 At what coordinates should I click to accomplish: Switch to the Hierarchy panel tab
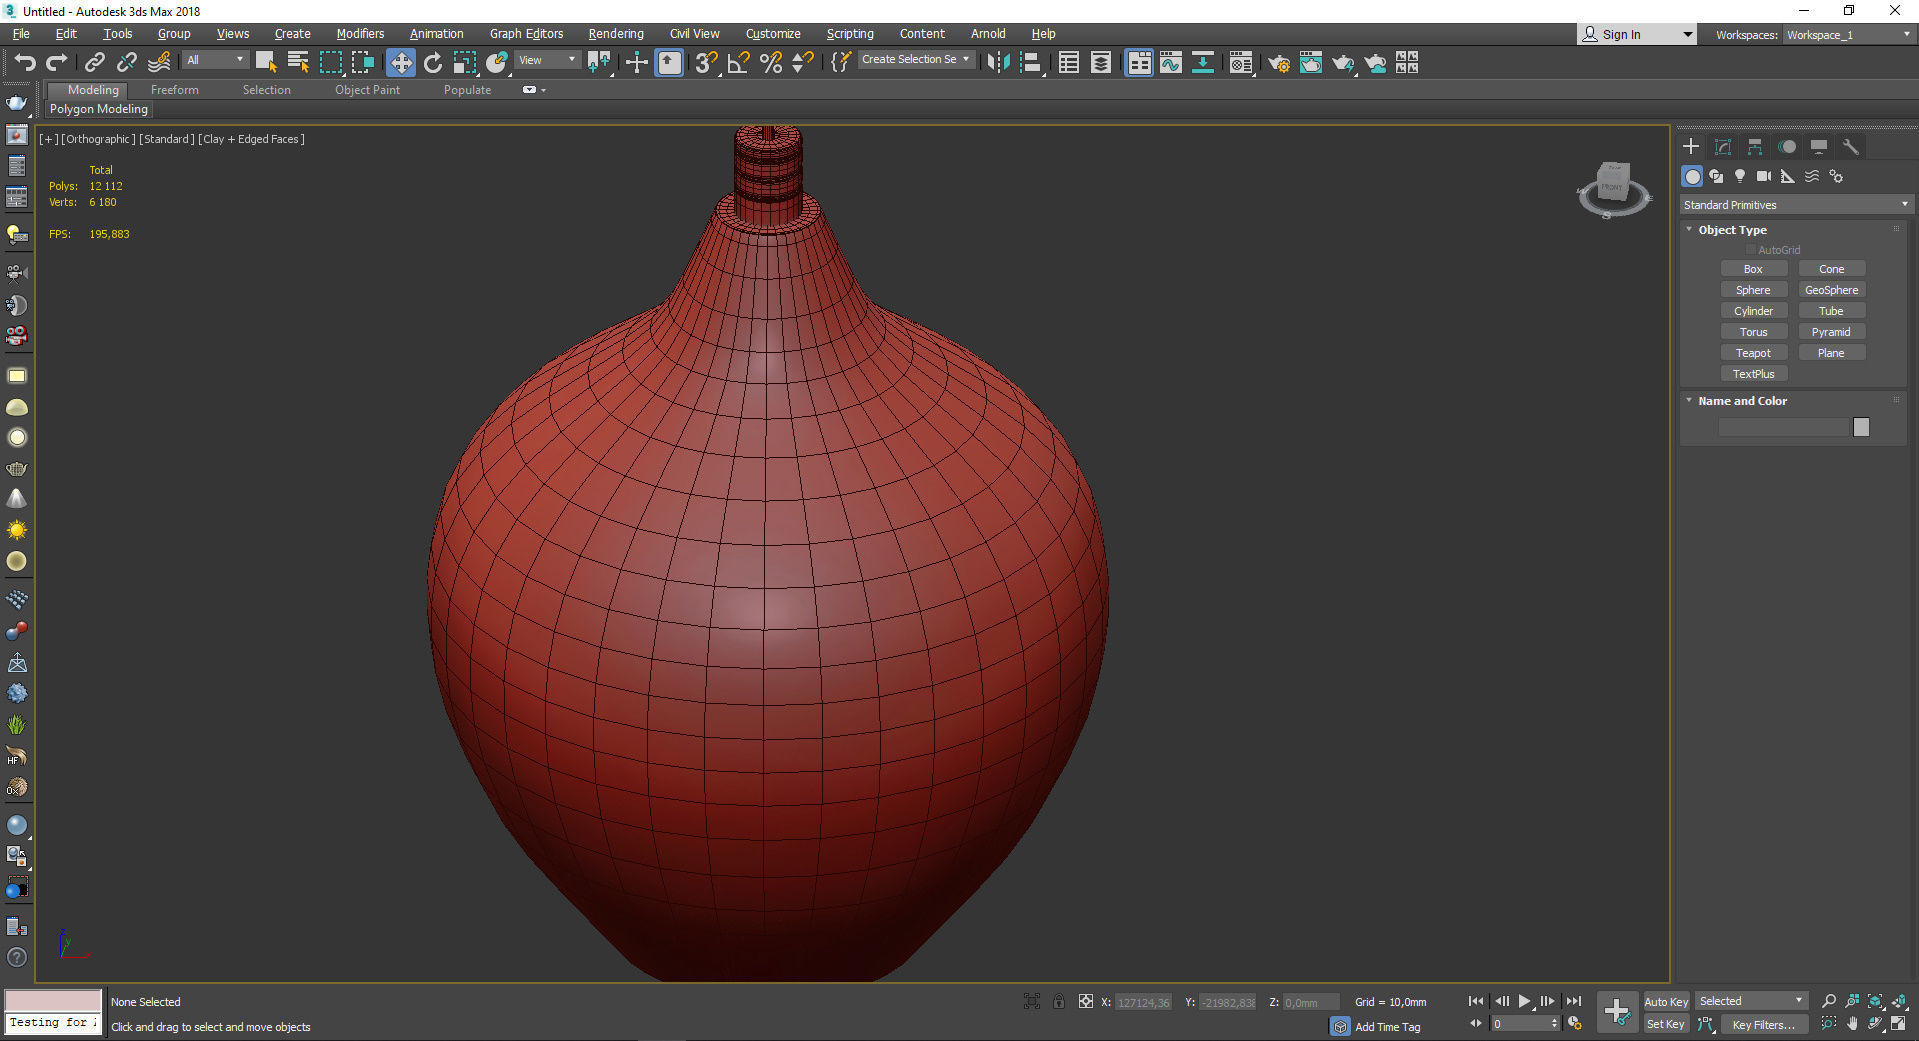tap(1755, 147)
